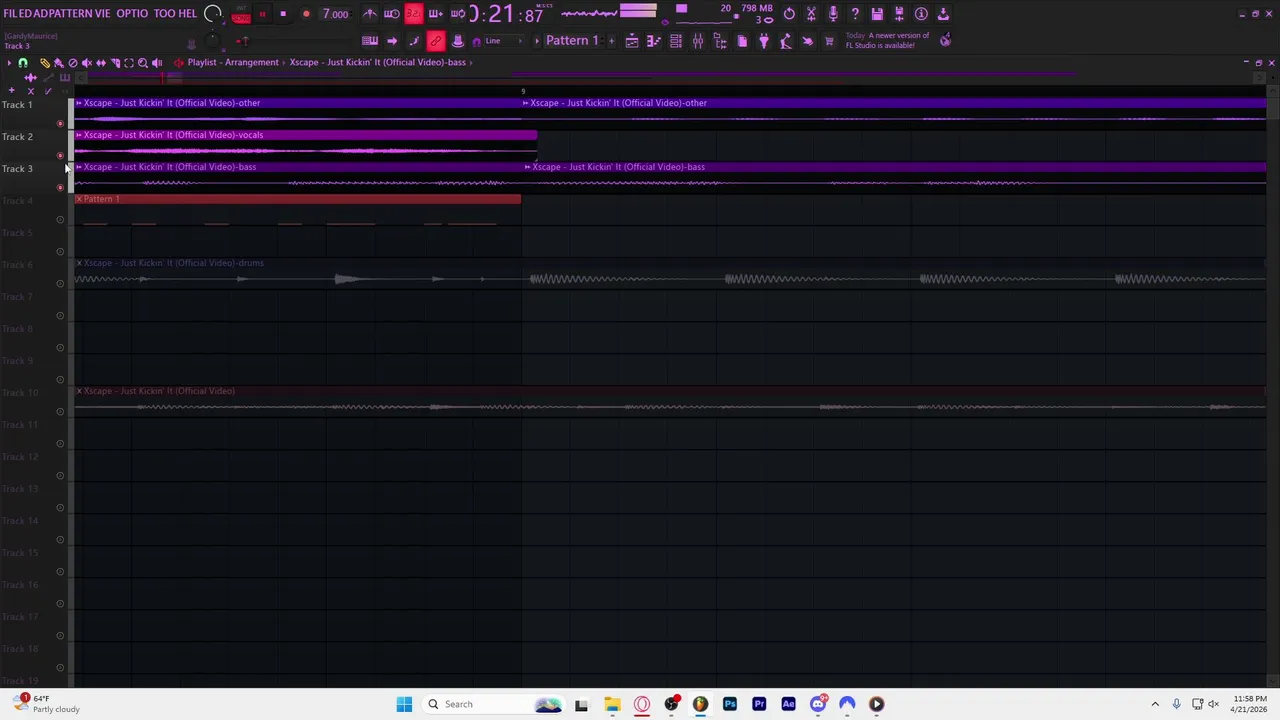Image resolution: width=1280 pixels, height=720 pixels.
Task: Open playlist options arrow menu
Action: click(x=9, y=62)
